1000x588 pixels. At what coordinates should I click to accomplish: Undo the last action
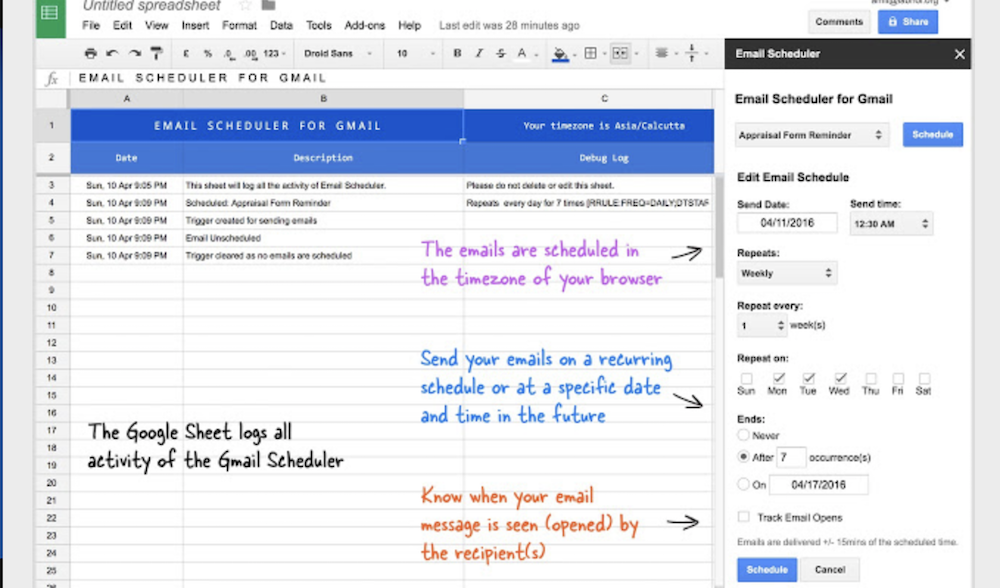[112, 53]
